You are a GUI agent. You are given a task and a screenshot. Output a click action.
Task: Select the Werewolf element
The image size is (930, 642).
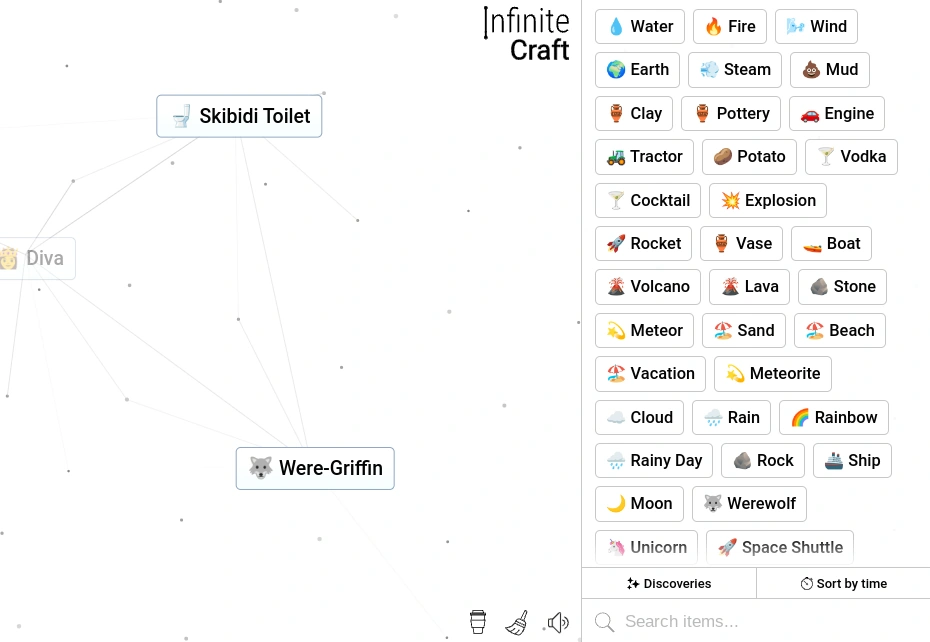pyautogui.click(x=748, y=503)
